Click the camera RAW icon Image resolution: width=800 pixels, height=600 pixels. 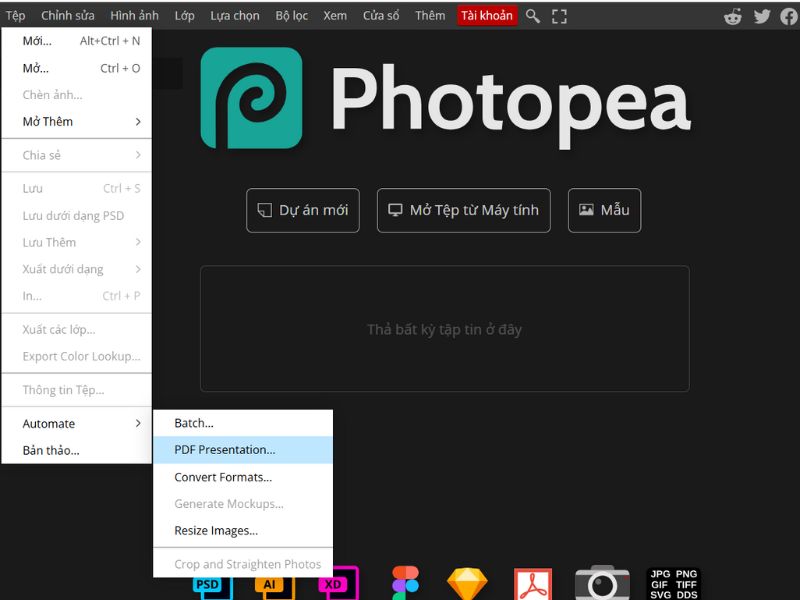[x=603, y=583]
